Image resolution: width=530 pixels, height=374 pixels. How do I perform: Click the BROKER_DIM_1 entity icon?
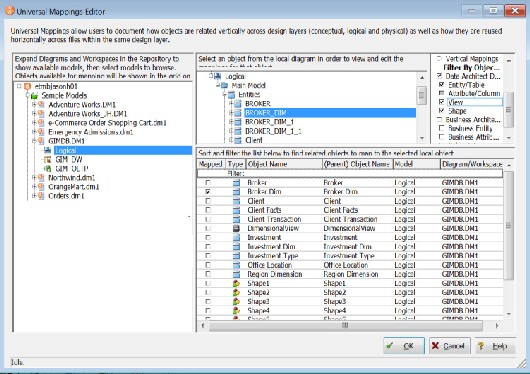pyautogui.click(x=238, y=122)
